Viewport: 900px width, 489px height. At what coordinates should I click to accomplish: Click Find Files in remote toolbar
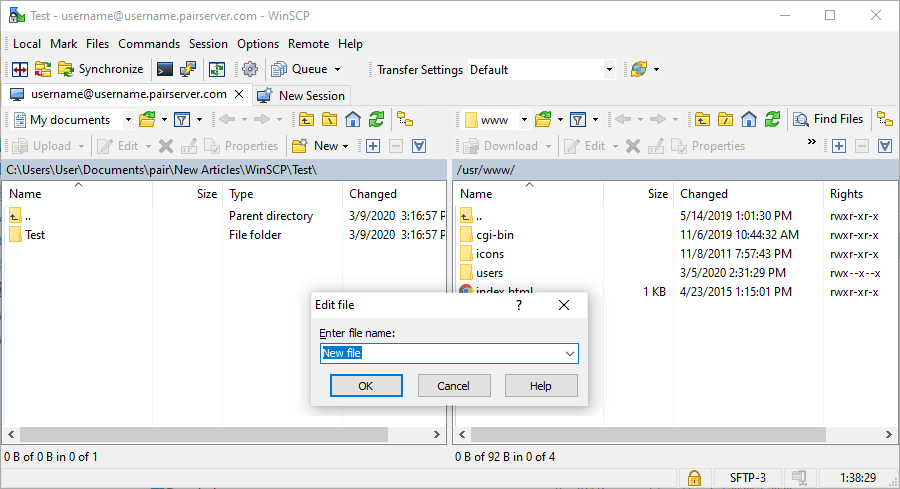828,119
